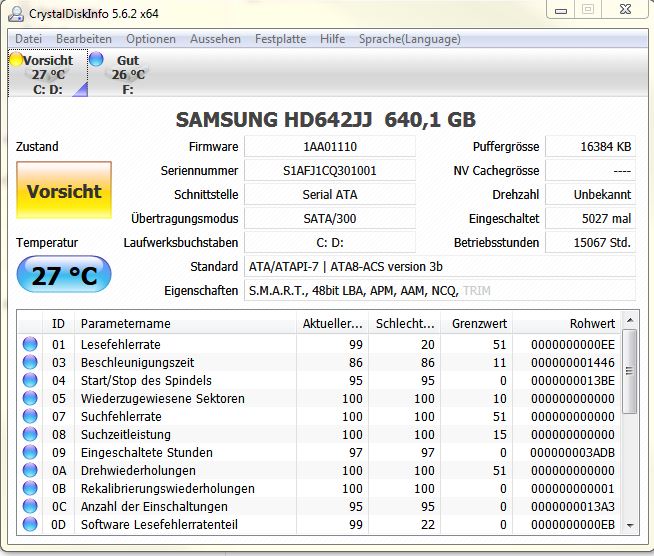The image size is (654, 556).
Task: Click status orb for Wiederzugewiesene Sektoren
Action: [30, 398]
